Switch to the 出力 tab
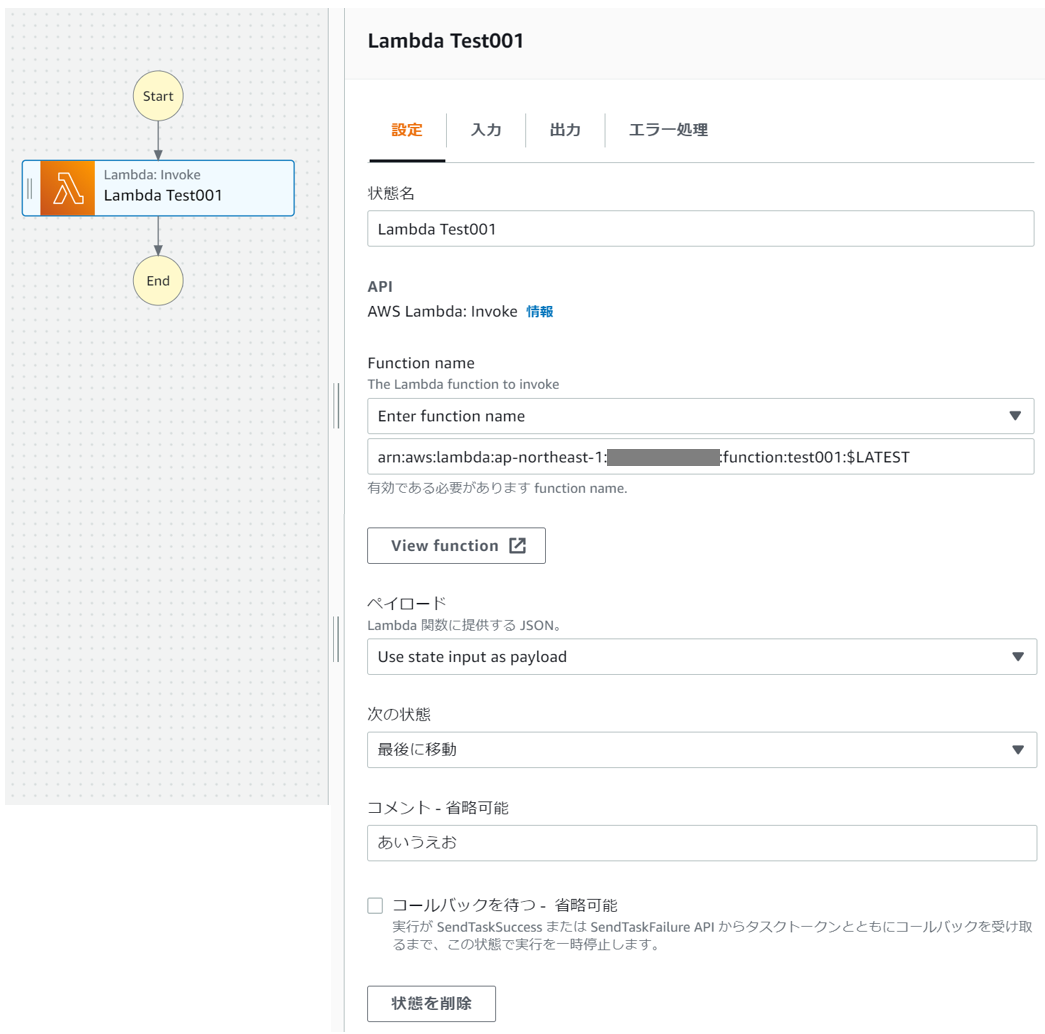Viewport: 1045px width, 1034px height. tap(565, 130)
